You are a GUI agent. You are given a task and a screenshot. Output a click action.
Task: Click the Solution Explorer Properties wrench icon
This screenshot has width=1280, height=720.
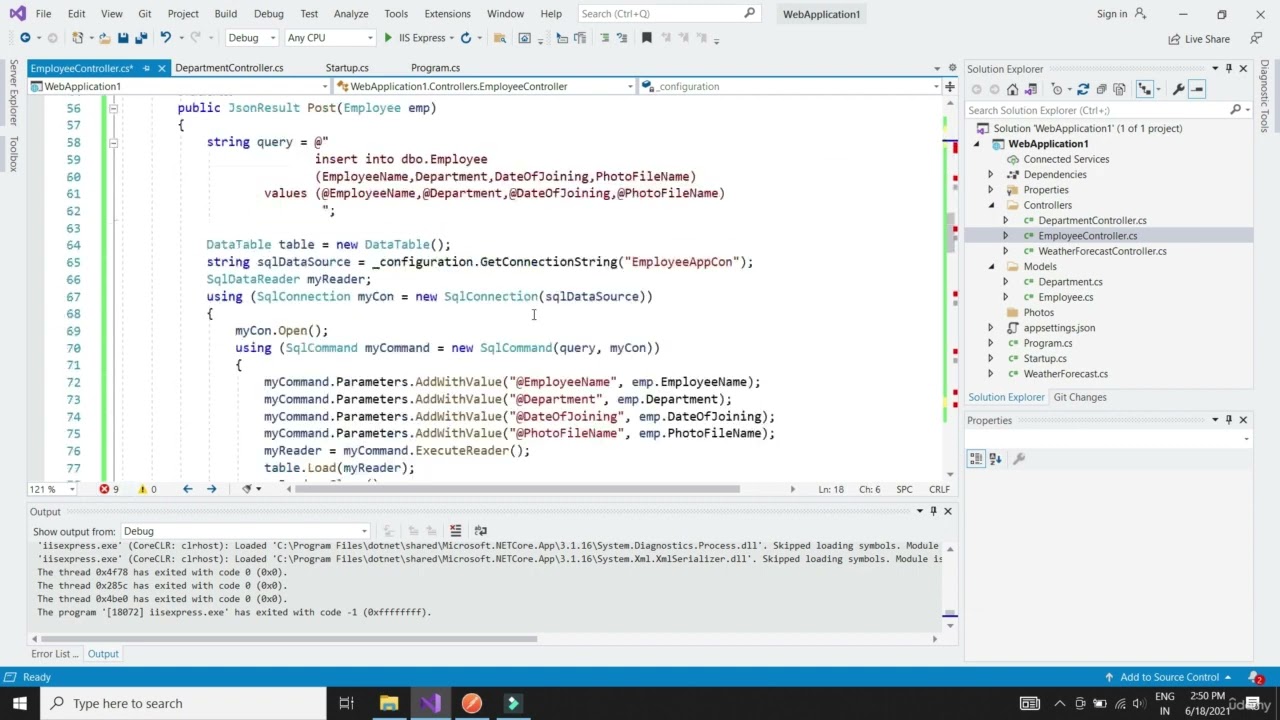[1178, 90]
